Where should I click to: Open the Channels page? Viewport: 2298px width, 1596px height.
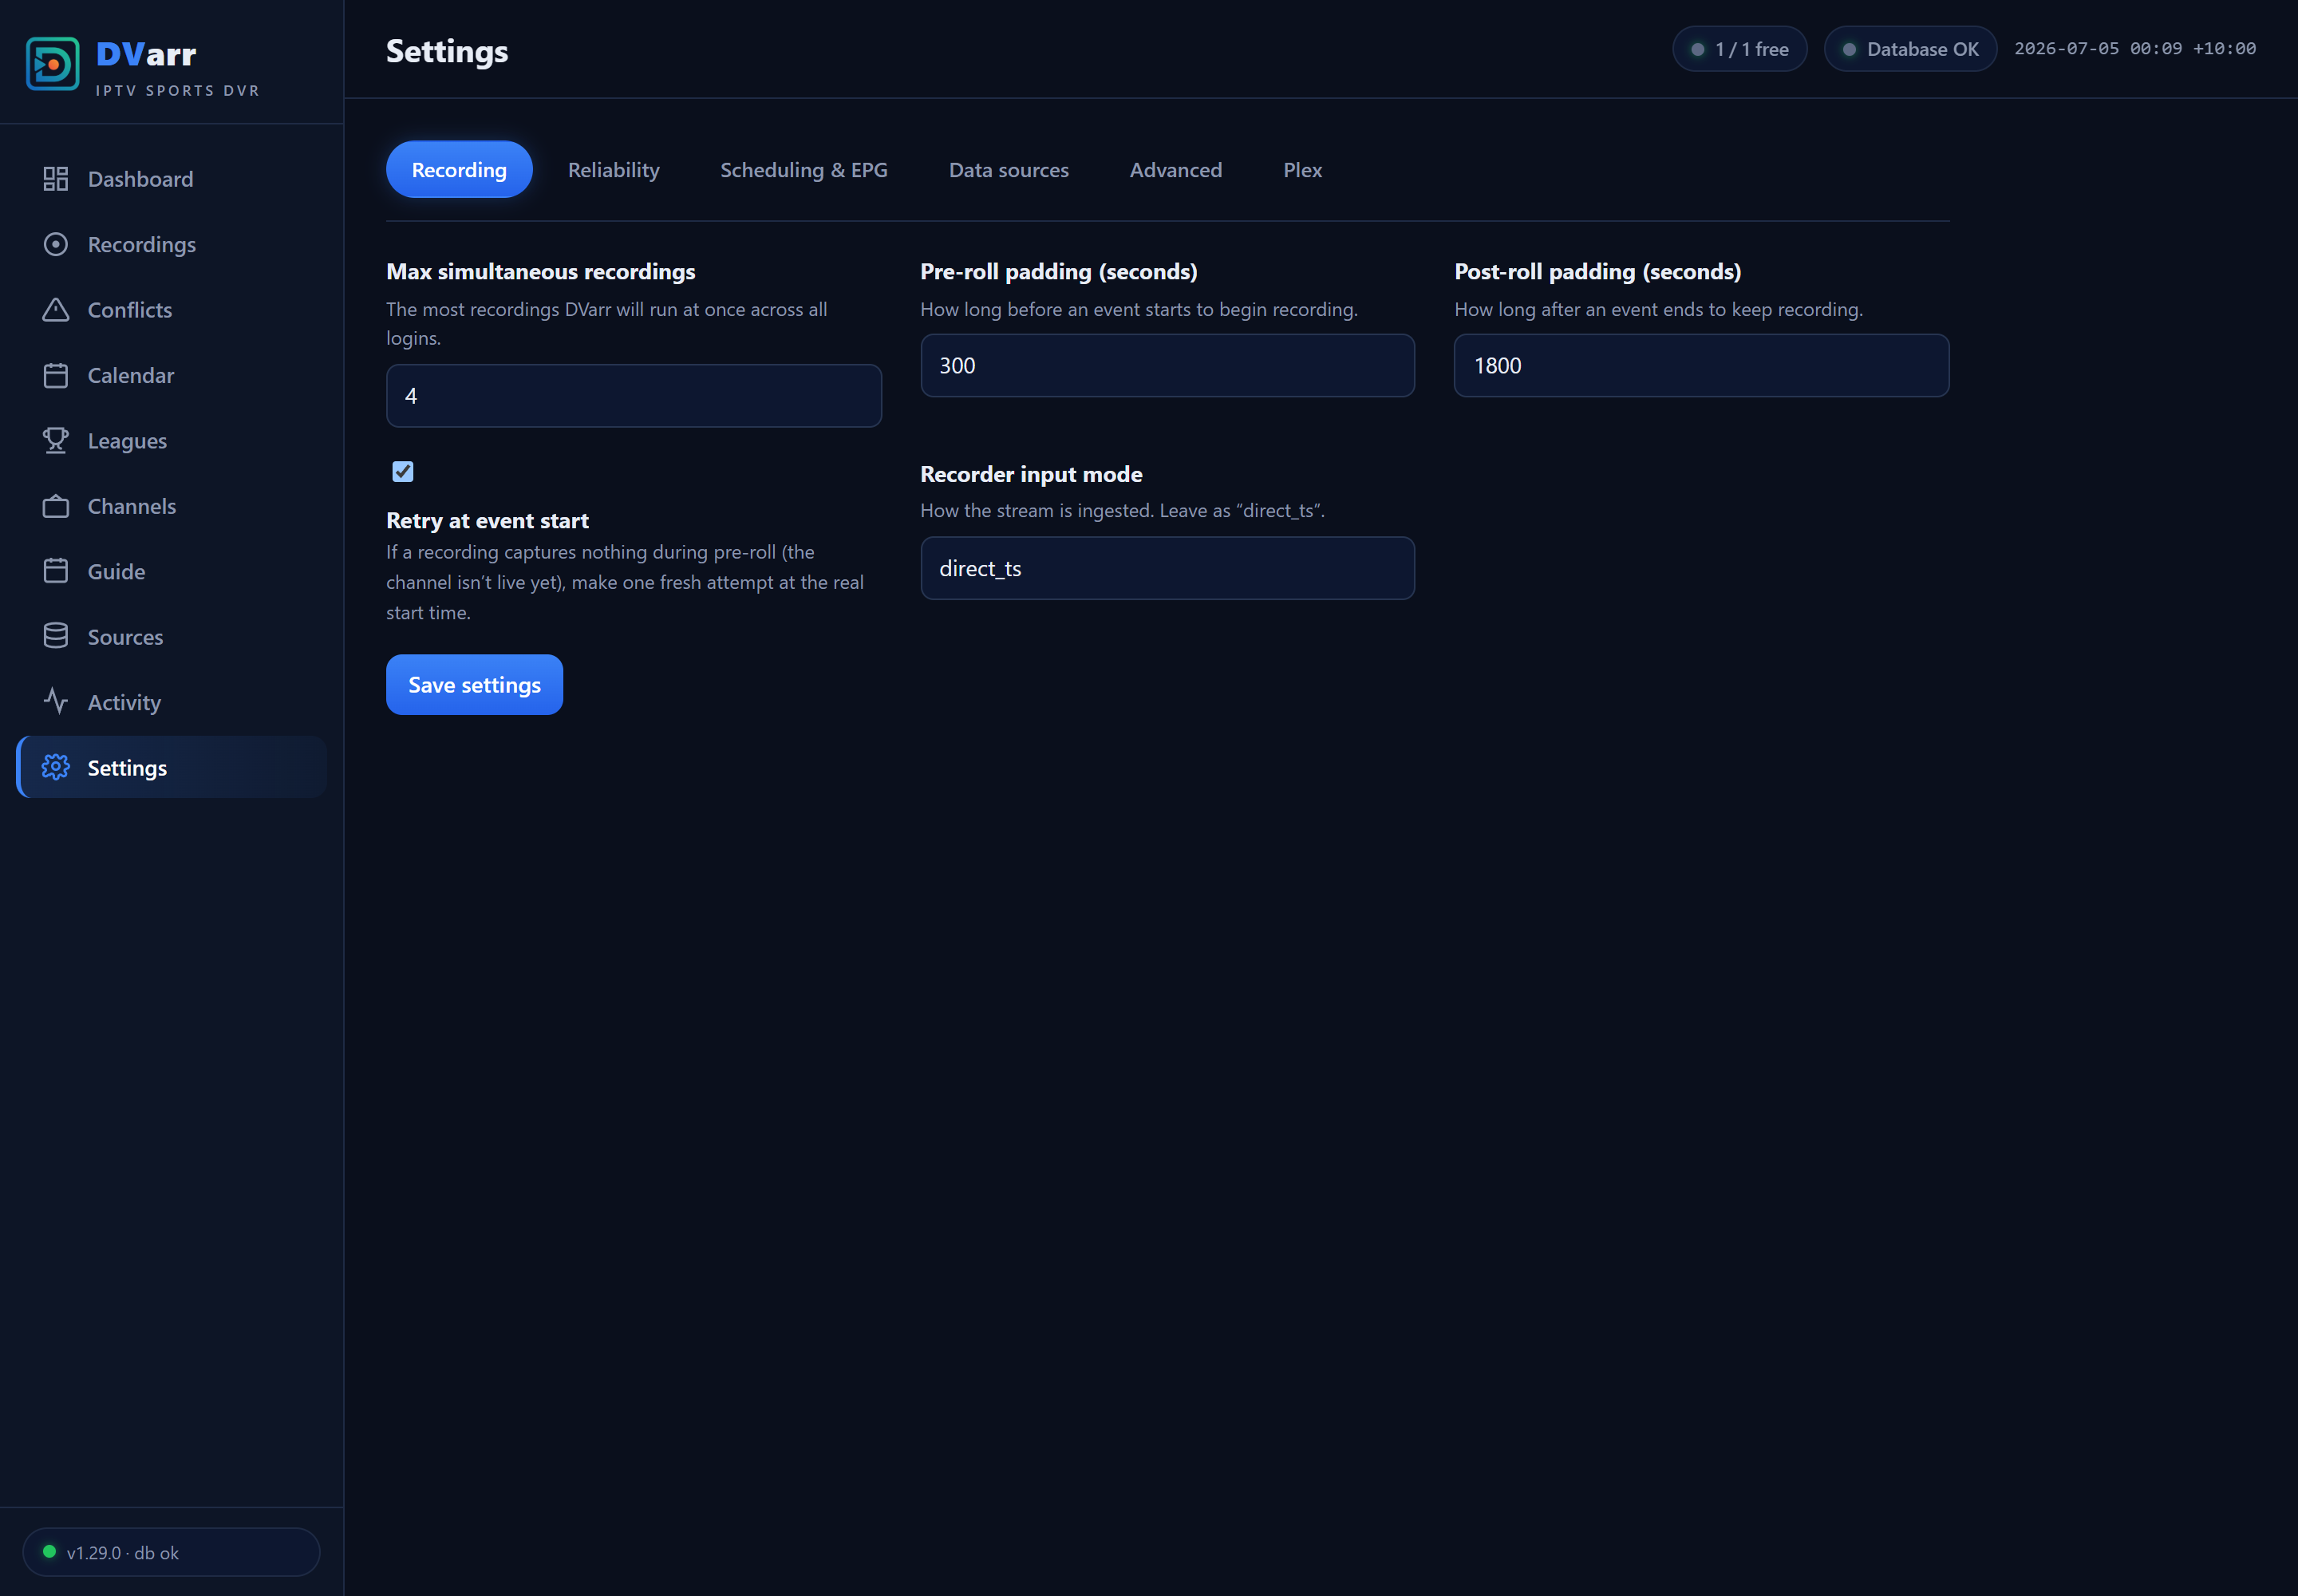171,506
